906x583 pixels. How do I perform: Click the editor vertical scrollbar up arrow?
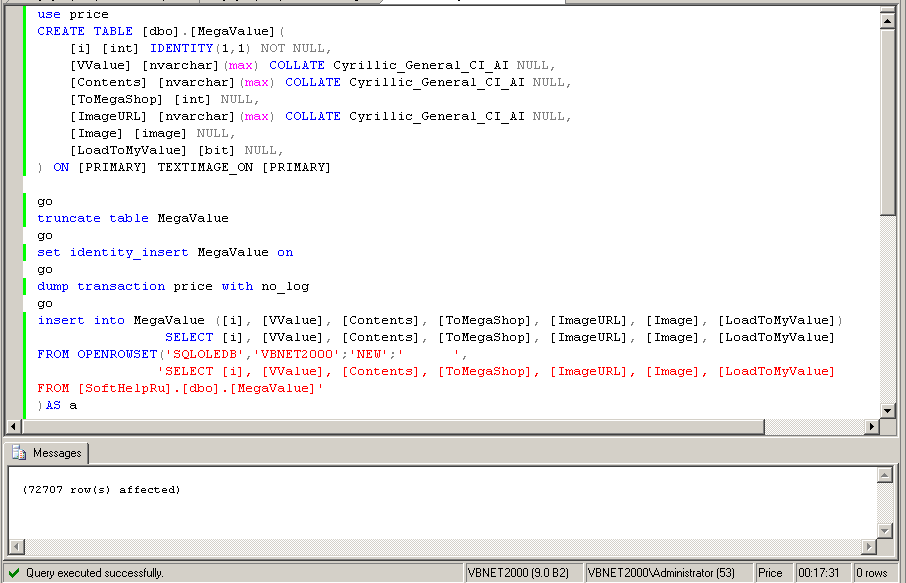[x=888, y=20]
